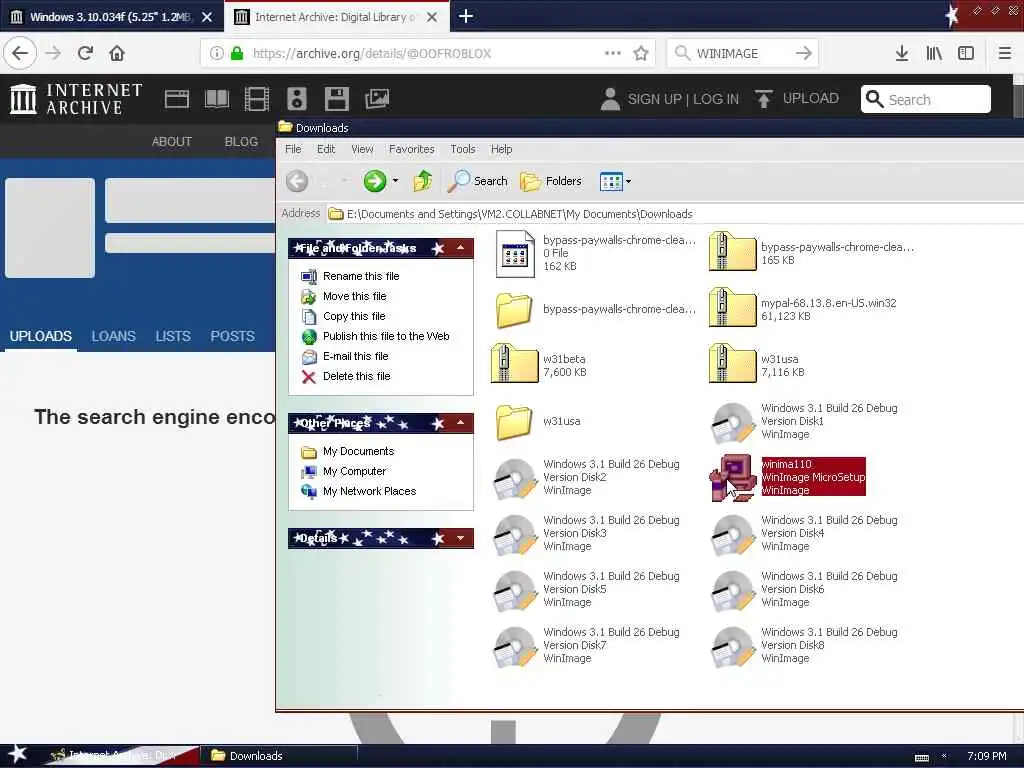Open Archive software floppy icon
This screenshot has width=1024, height=768.
coord(336,99)
